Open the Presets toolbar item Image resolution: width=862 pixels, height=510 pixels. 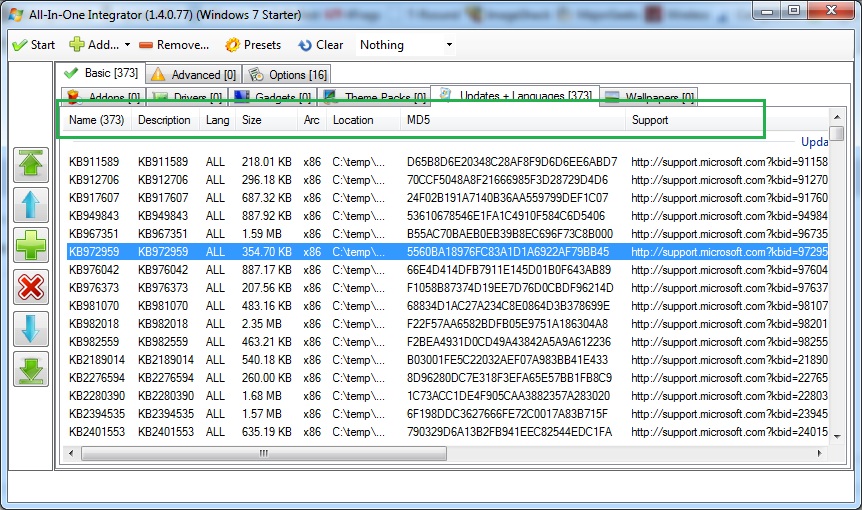(x=253, y=45)
